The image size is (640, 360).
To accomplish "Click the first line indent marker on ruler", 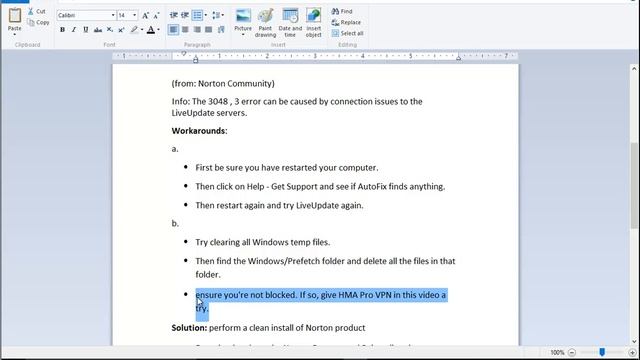I will coord(184,53).
